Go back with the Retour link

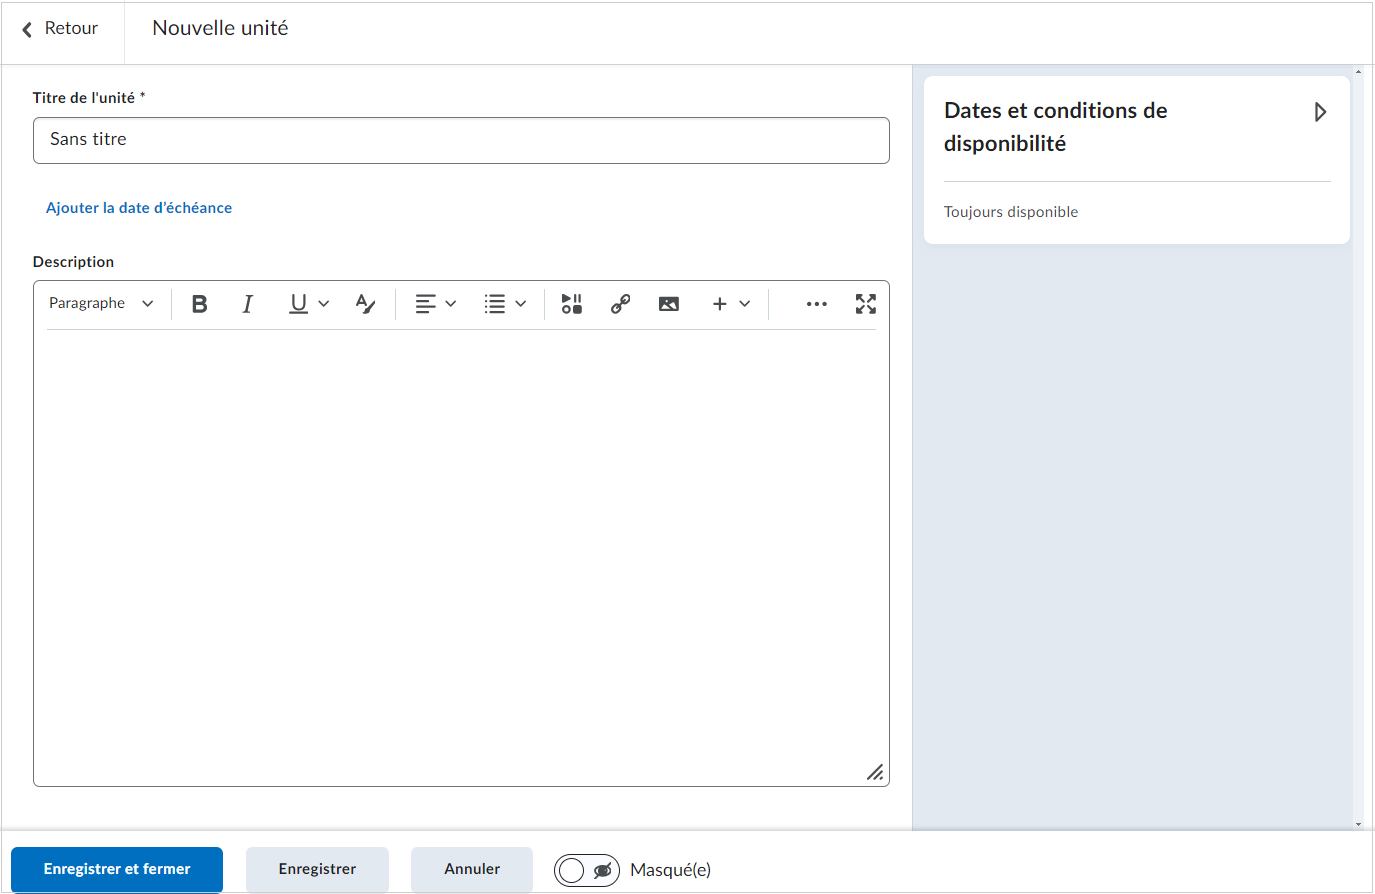point(71,29)
